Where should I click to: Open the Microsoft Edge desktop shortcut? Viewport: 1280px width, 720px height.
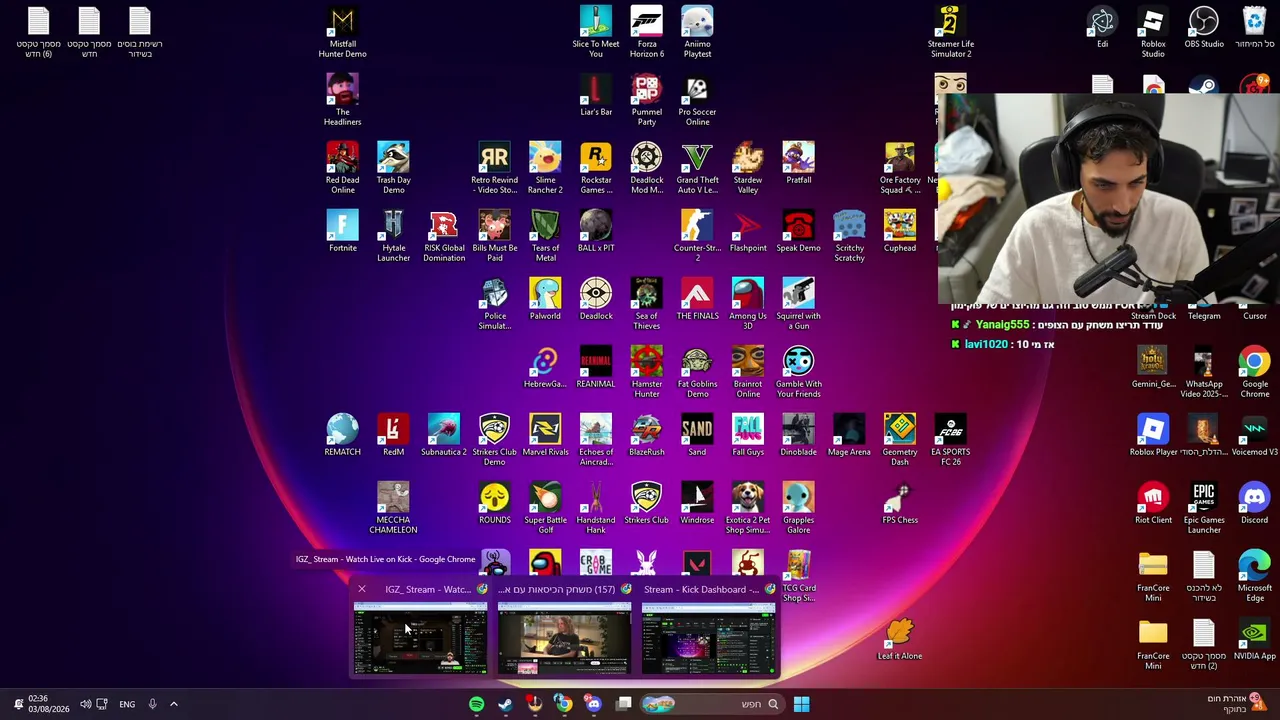pyautogui.click(x=1254, y=576)
